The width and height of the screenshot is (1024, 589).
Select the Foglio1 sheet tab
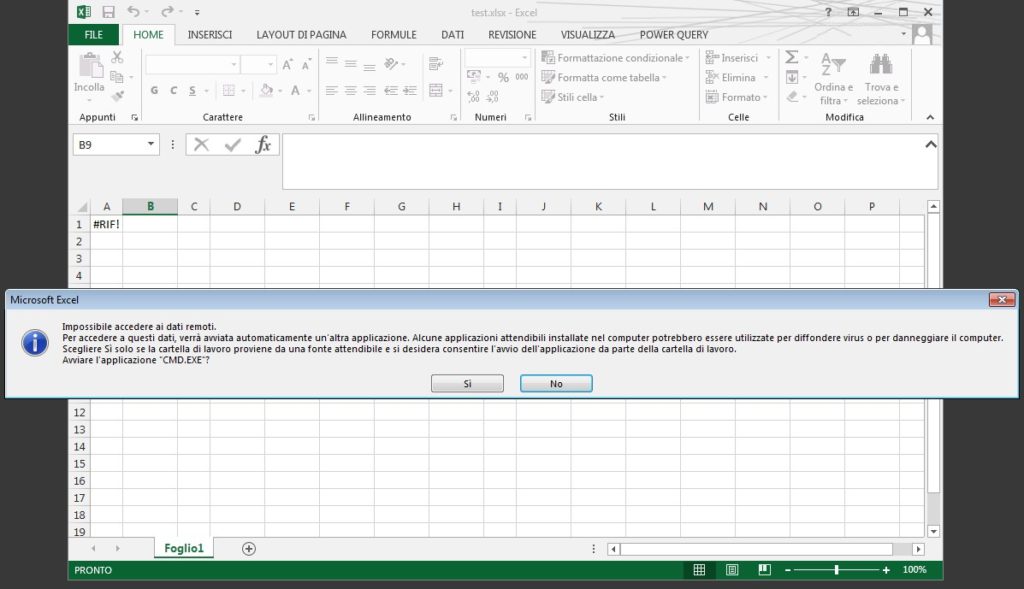pyautogui.click(x=184, y=548)
